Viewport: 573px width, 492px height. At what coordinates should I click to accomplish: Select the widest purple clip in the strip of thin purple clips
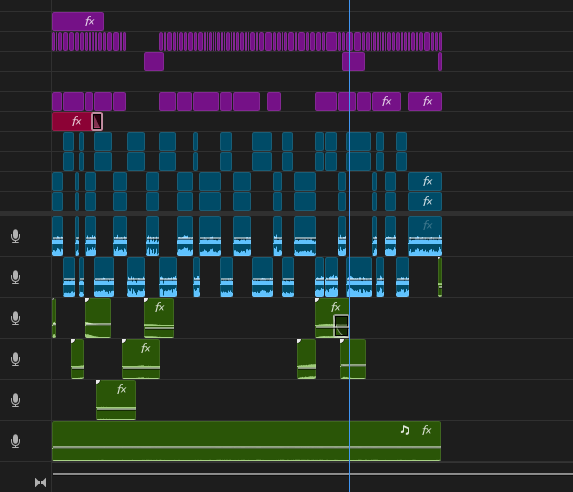(x=331, y=41)
